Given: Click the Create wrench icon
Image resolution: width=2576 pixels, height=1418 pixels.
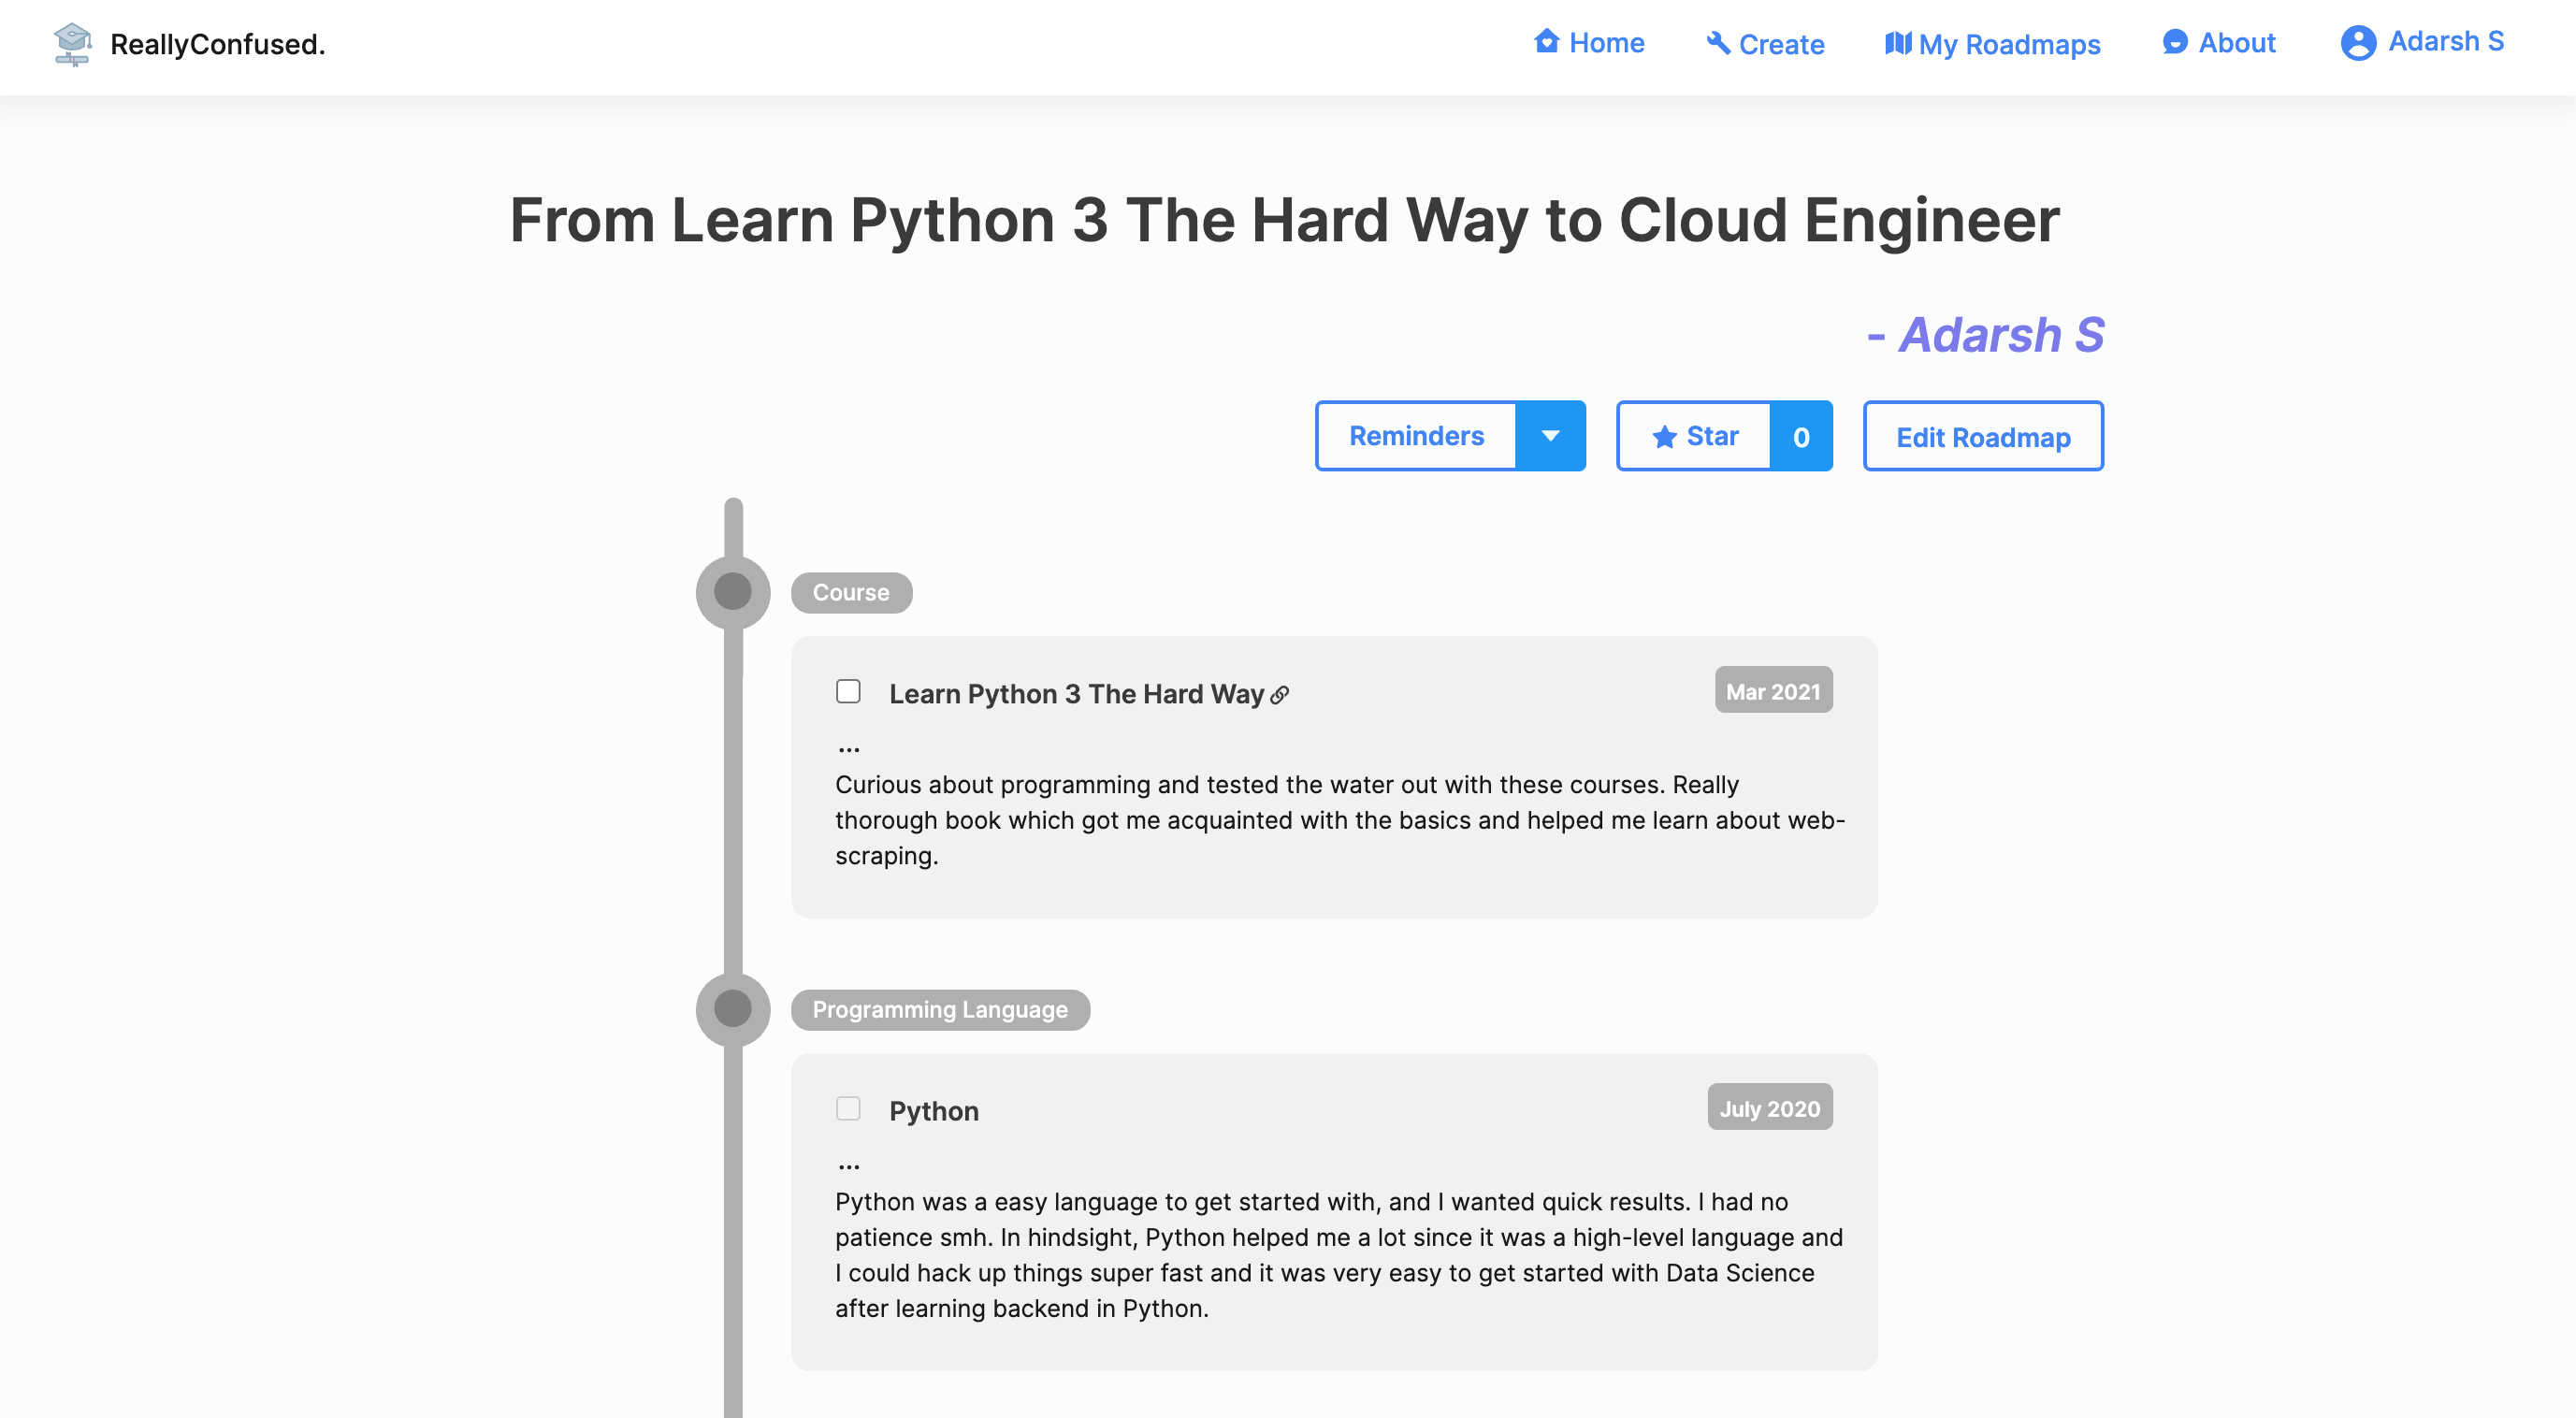Looking at the screenshot, I should (1718, 43).
